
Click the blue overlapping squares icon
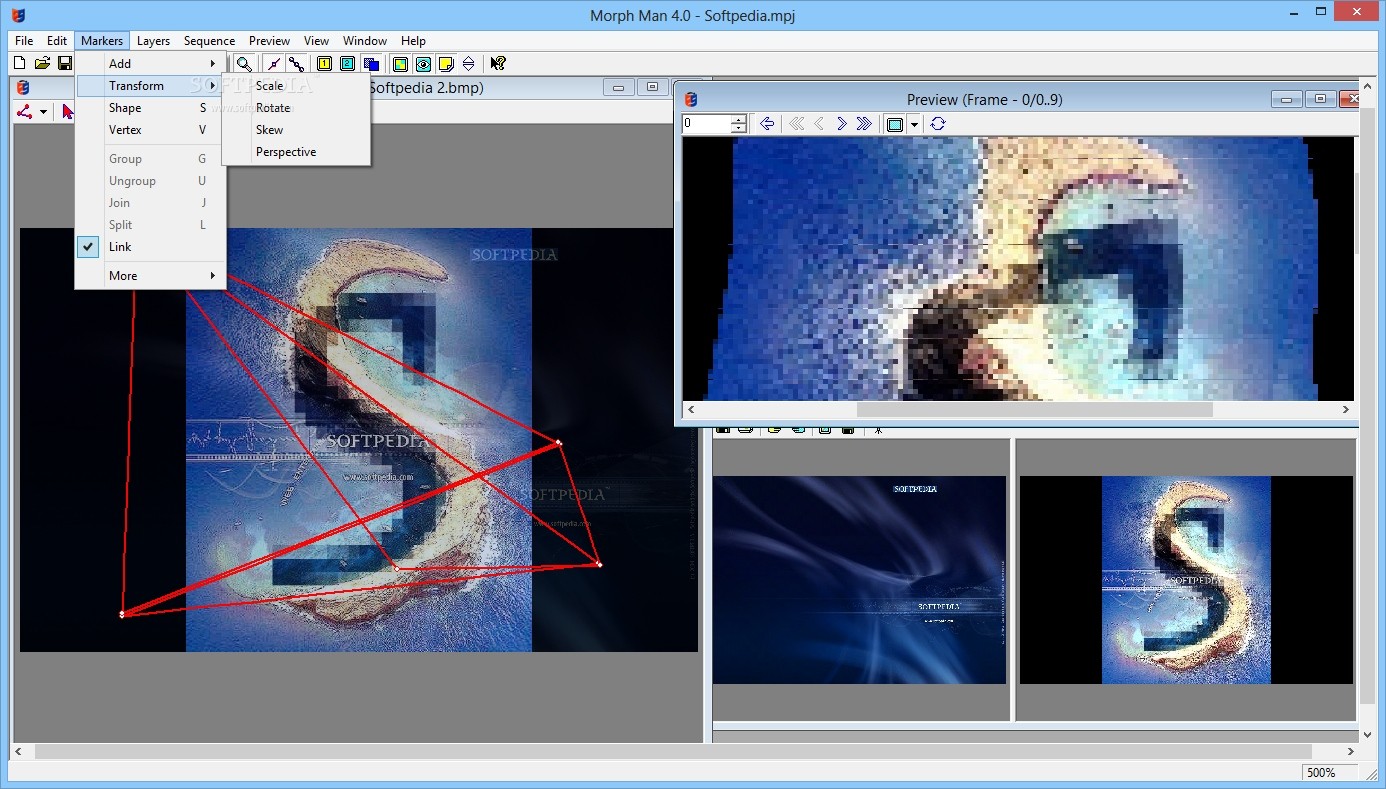tap(371, 64)
